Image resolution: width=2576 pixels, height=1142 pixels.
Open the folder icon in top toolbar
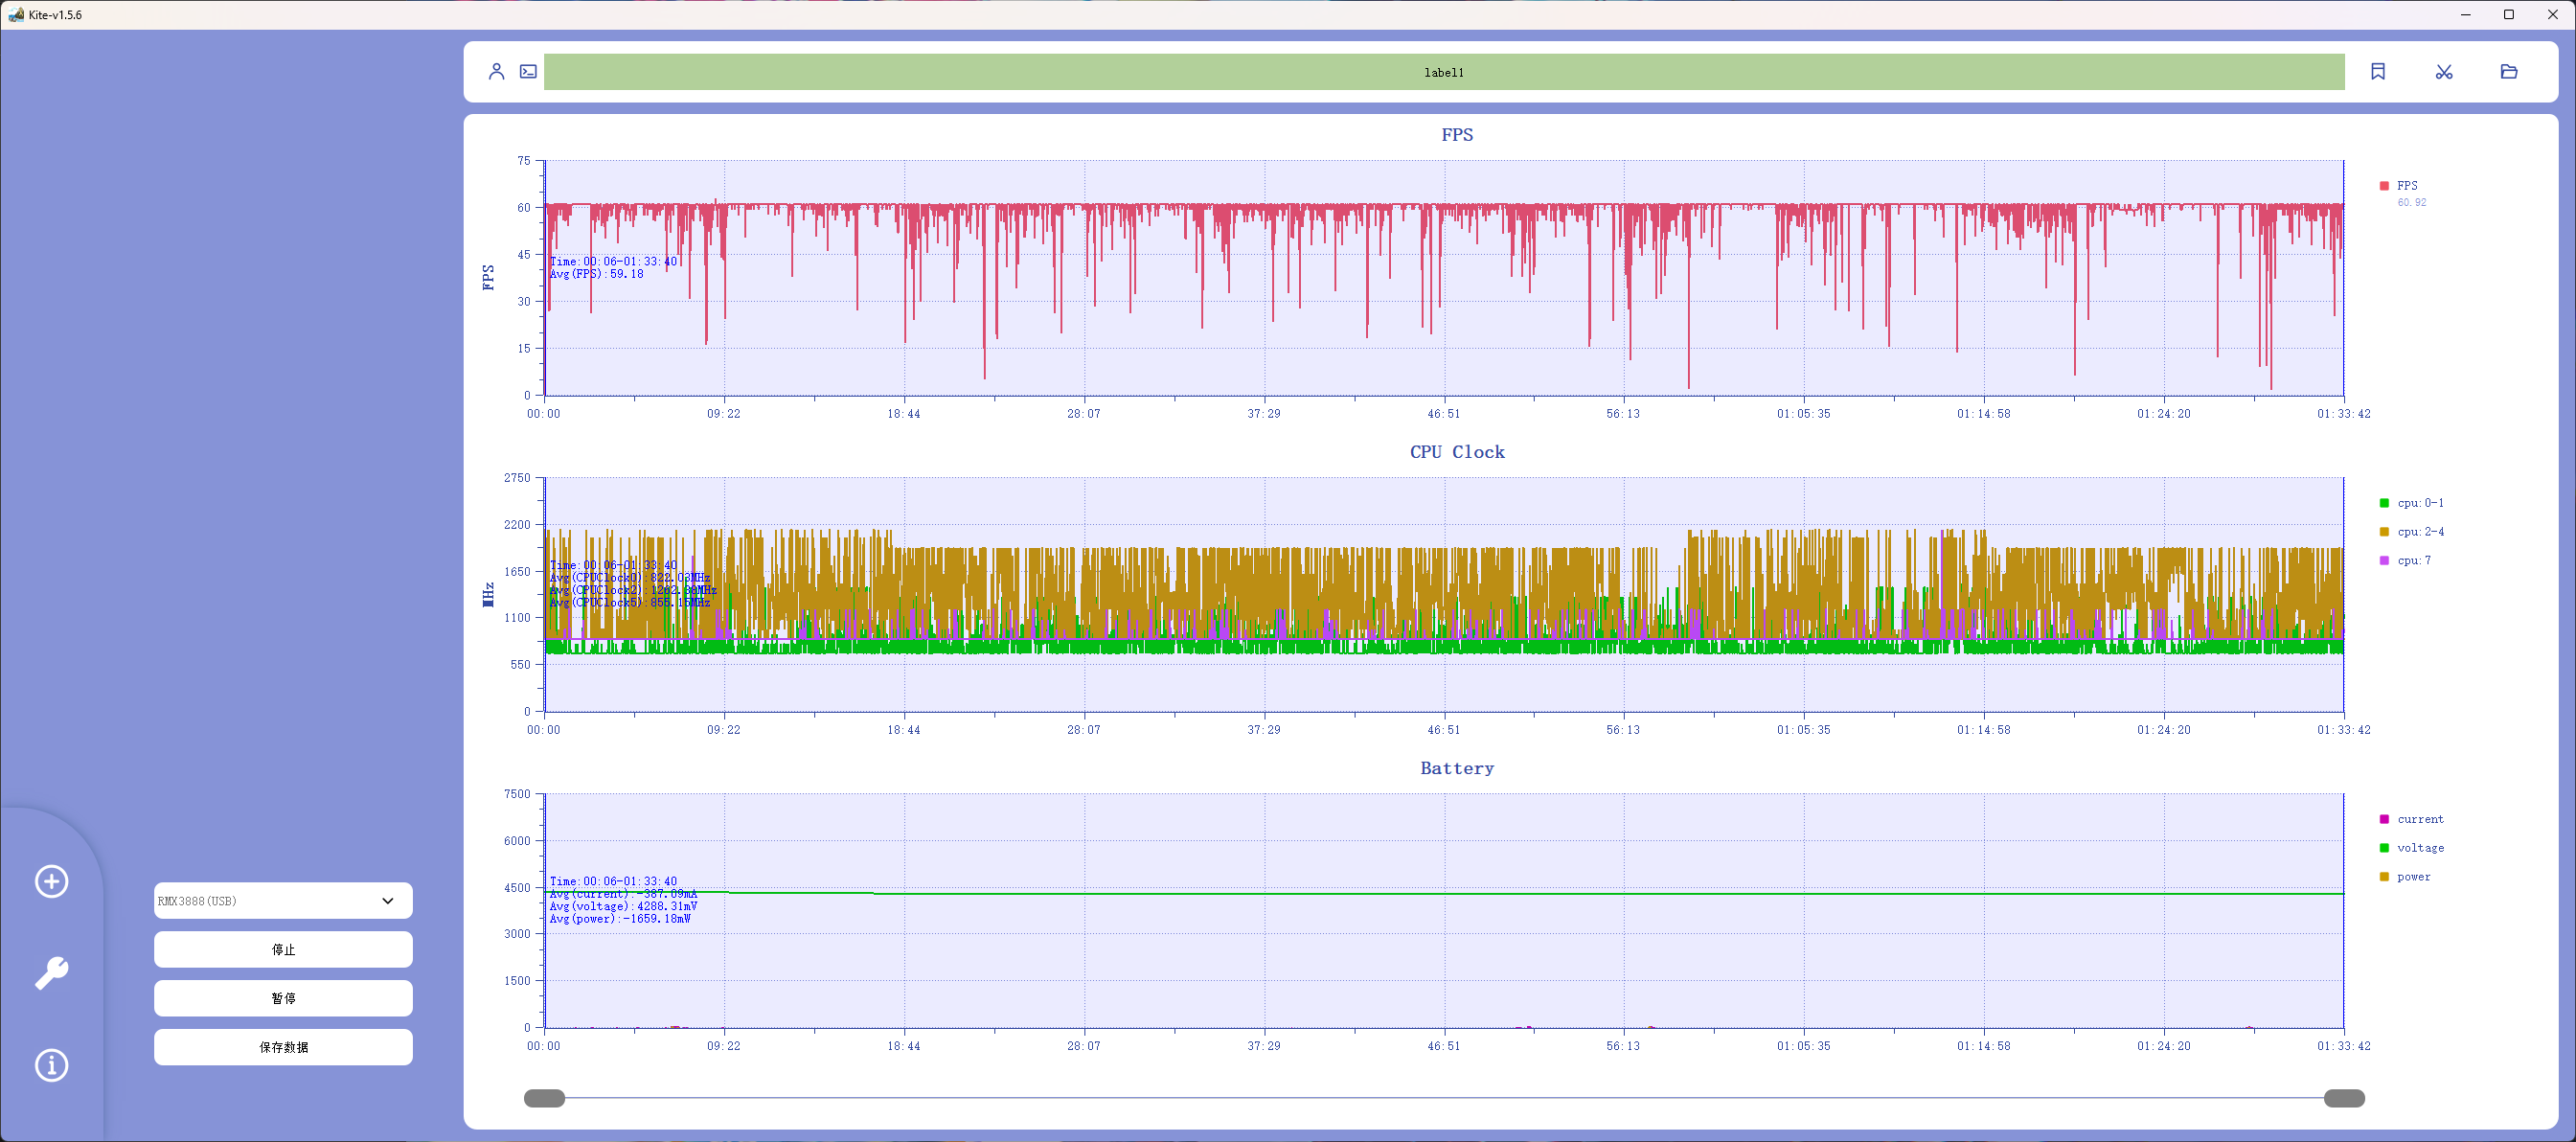[2508, 72]
